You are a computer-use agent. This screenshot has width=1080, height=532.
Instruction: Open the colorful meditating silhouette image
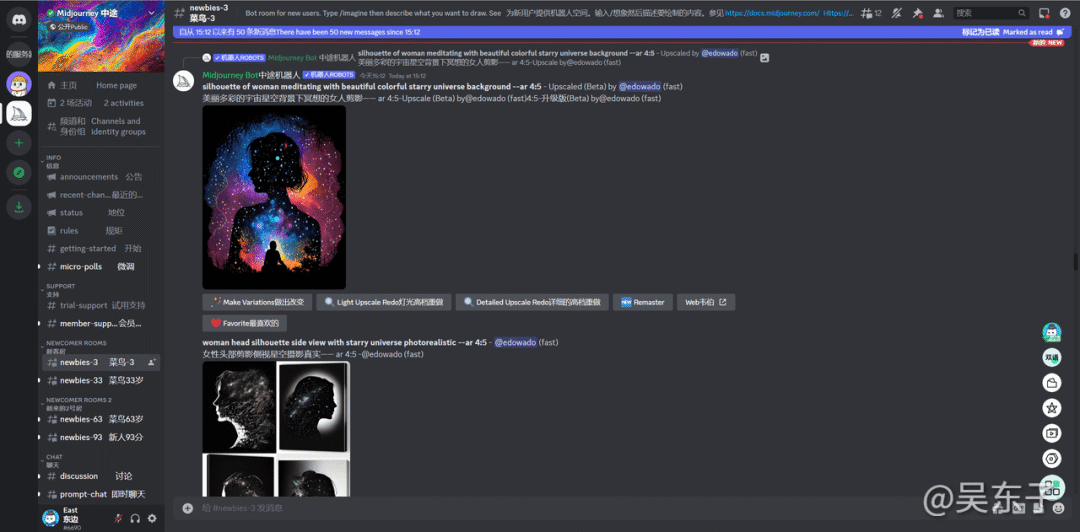click(x=274, y=197)
